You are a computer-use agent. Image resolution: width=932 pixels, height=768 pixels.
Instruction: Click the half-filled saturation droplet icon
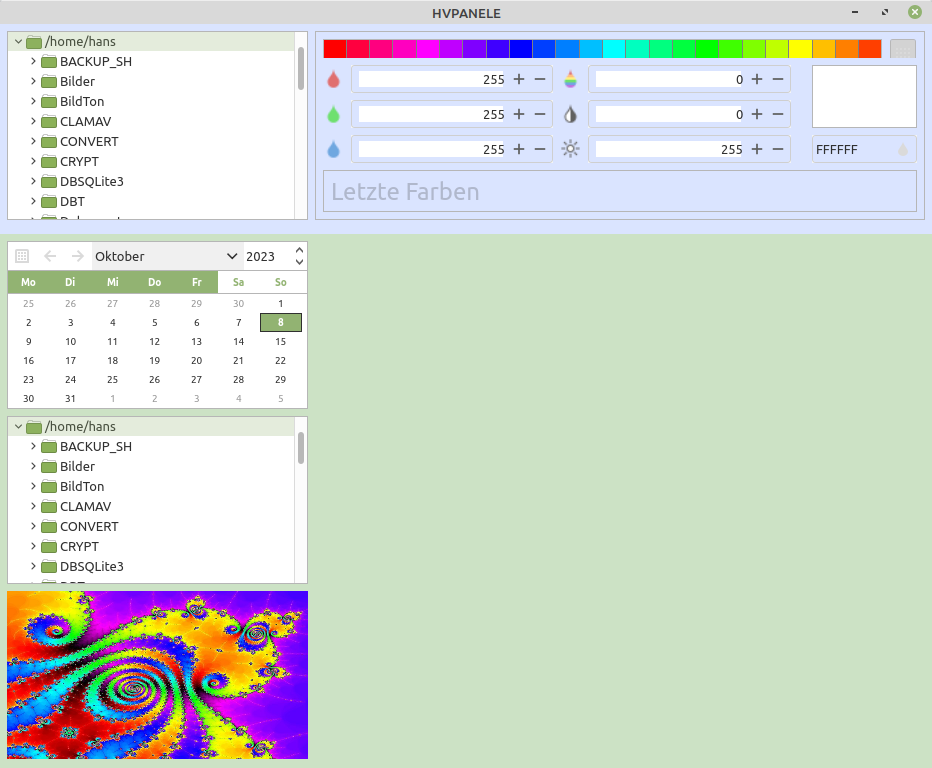click(570, 114)
